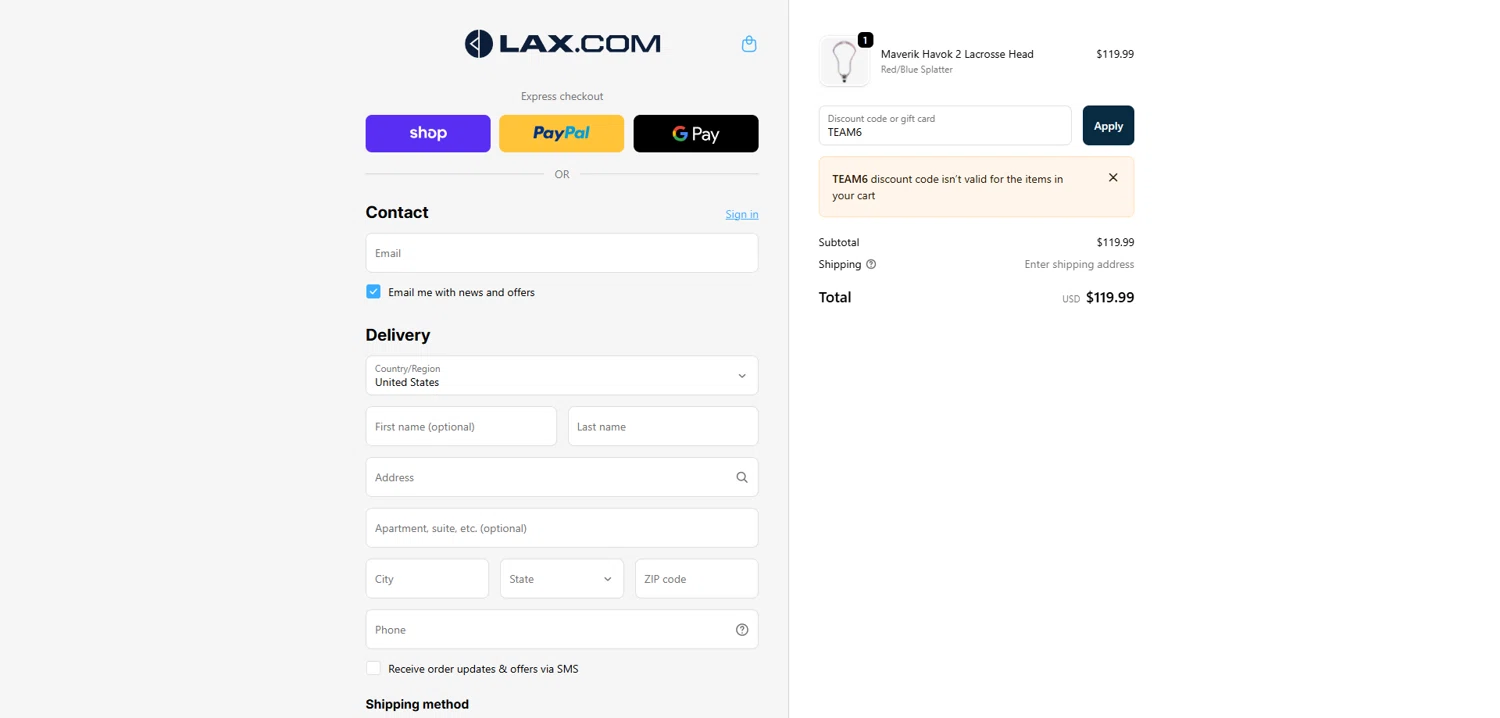Image resolution: width=1500 pixels, height=718 pixels.
Task: Click the Contact heading
Action: pyautogui.click(x=397, y=212)
